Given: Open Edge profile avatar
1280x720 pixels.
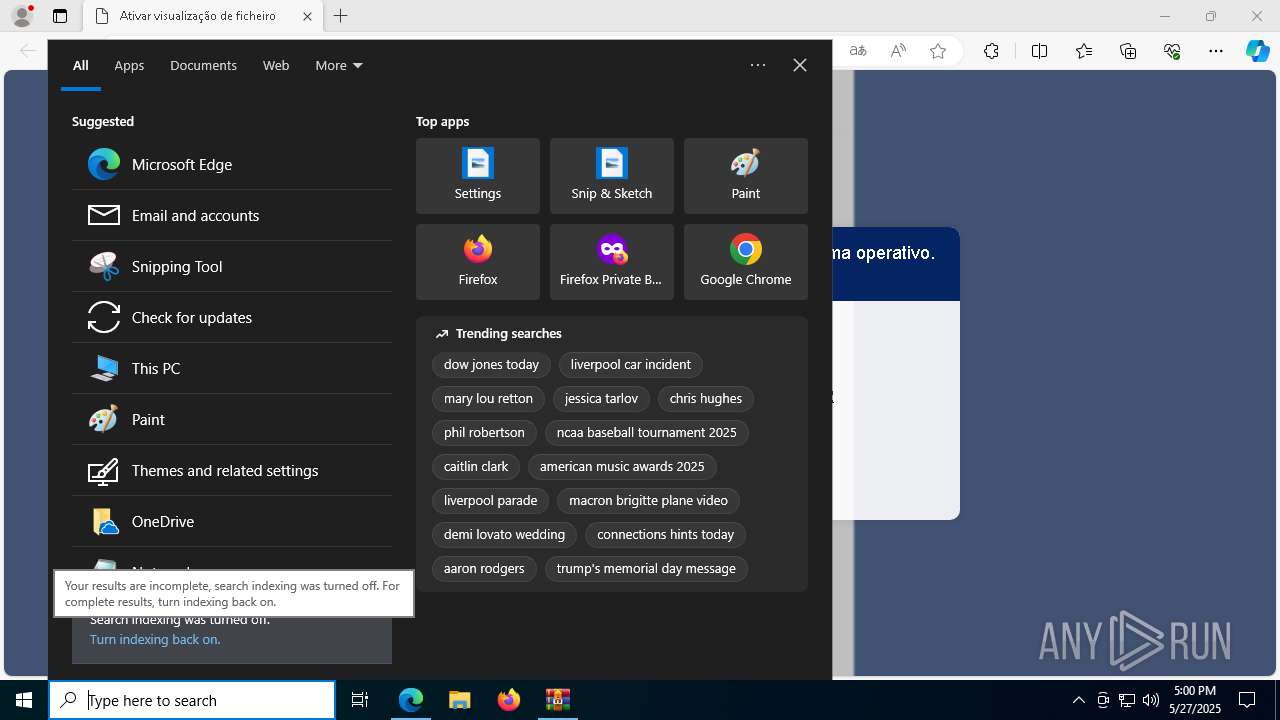Looking at the screenshot, I should (x=22, y=16).
